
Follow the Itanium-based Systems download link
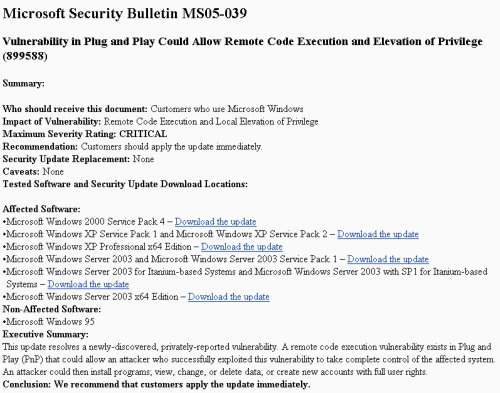[88, 284]
